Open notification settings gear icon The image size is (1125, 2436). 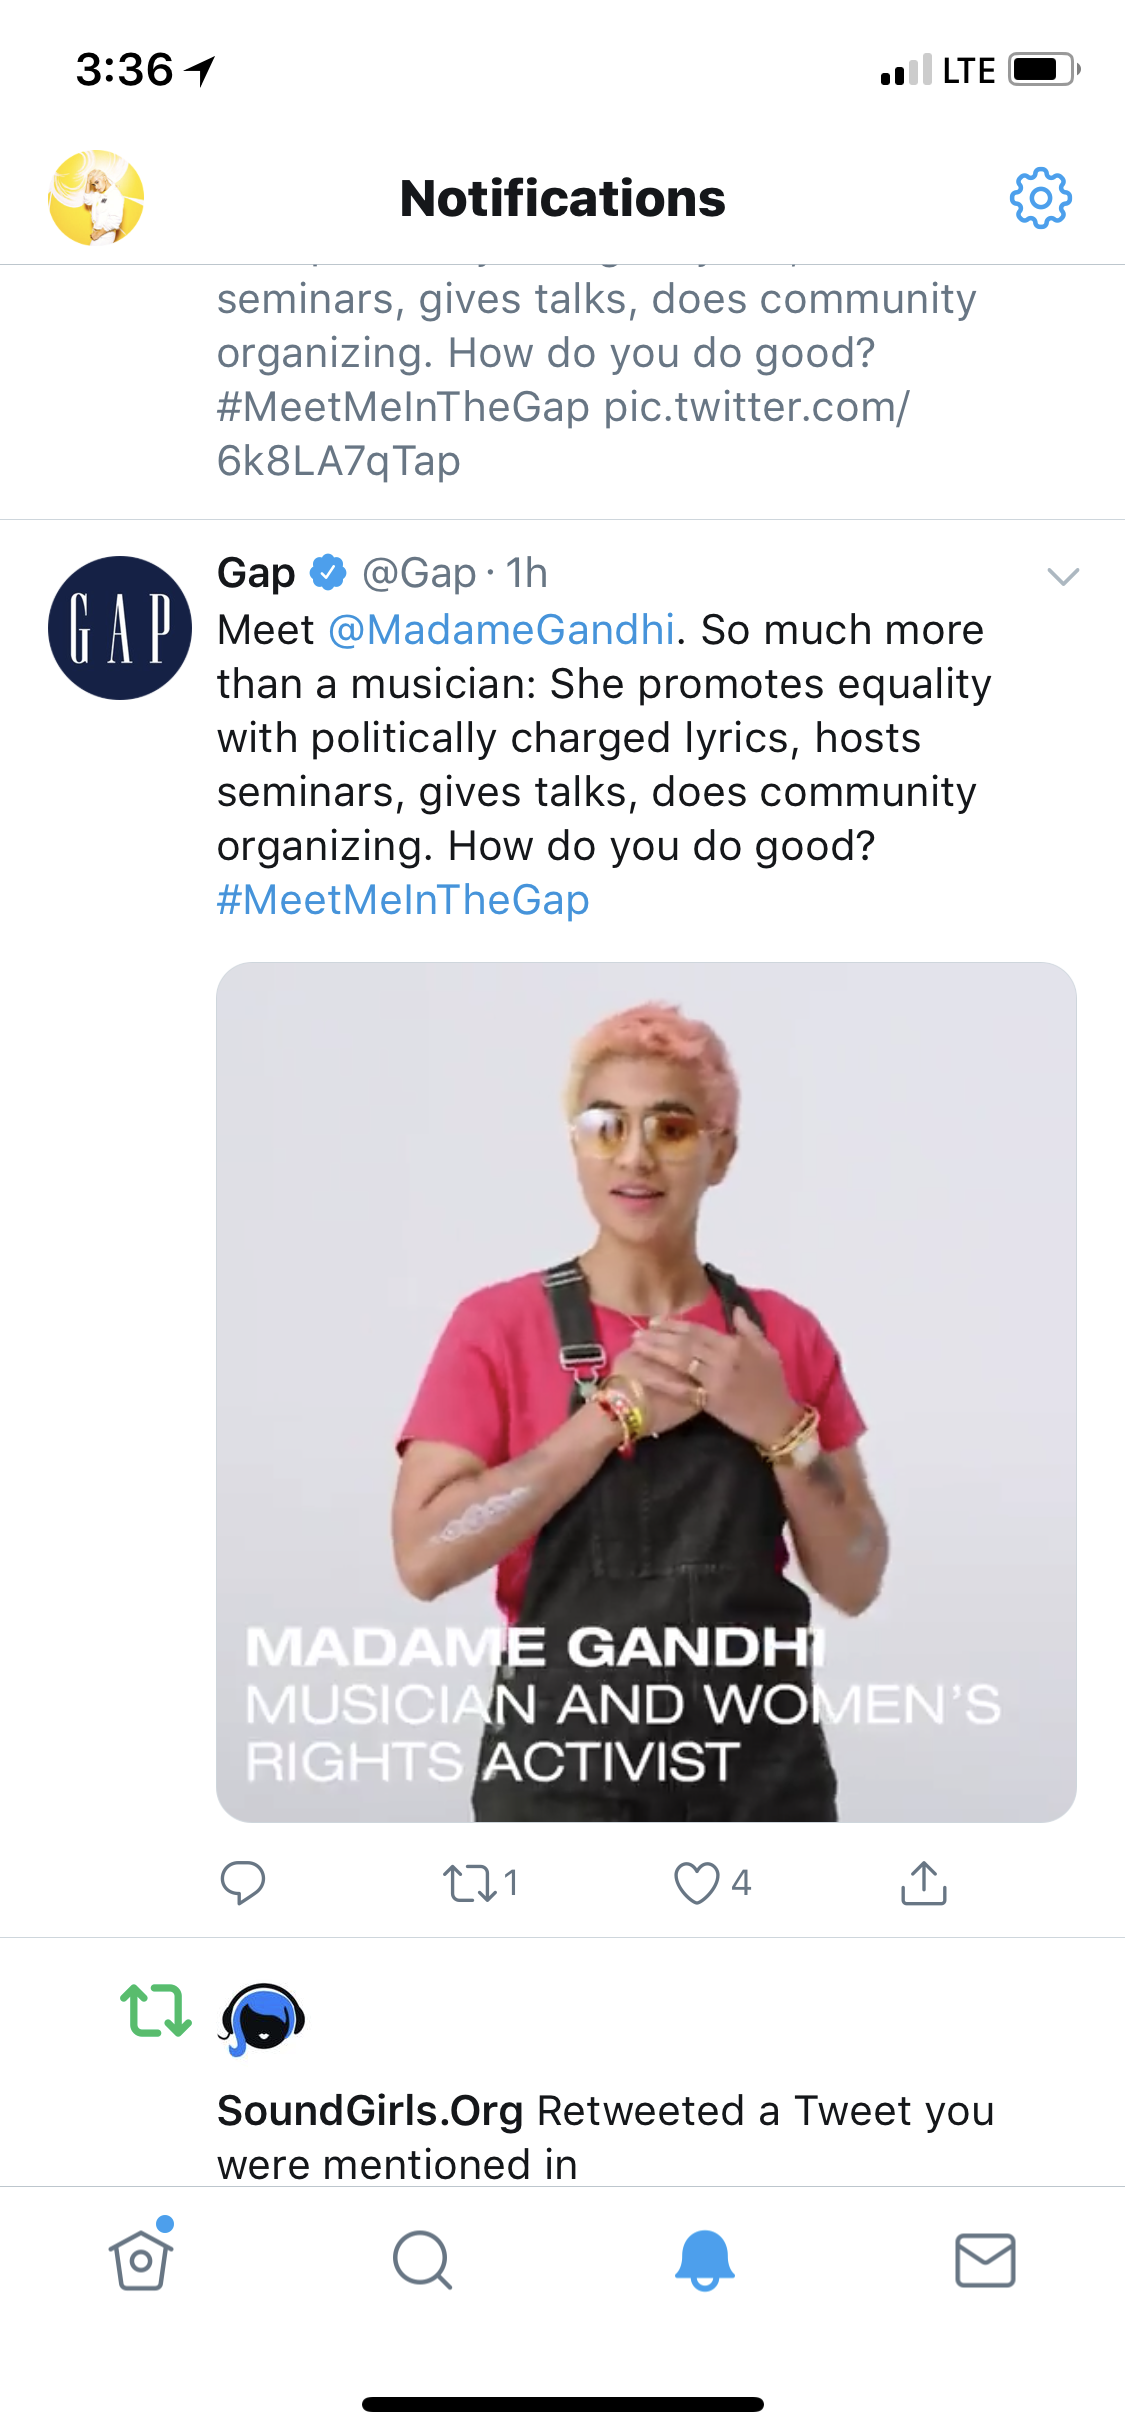click(1040, 198)
